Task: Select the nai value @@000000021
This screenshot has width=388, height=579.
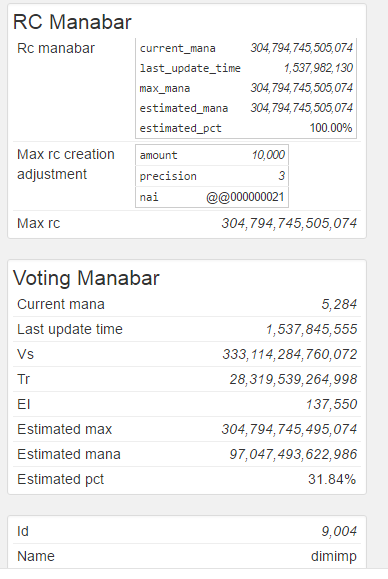Action: click(x=245, y=197)
